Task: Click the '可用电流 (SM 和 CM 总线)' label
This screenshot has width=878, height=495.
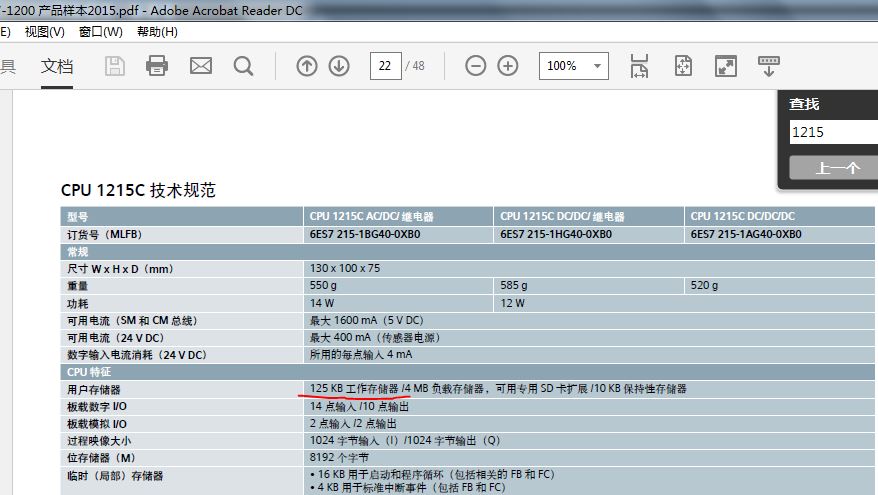Action: pyautogui.click(x=132, y=321)
